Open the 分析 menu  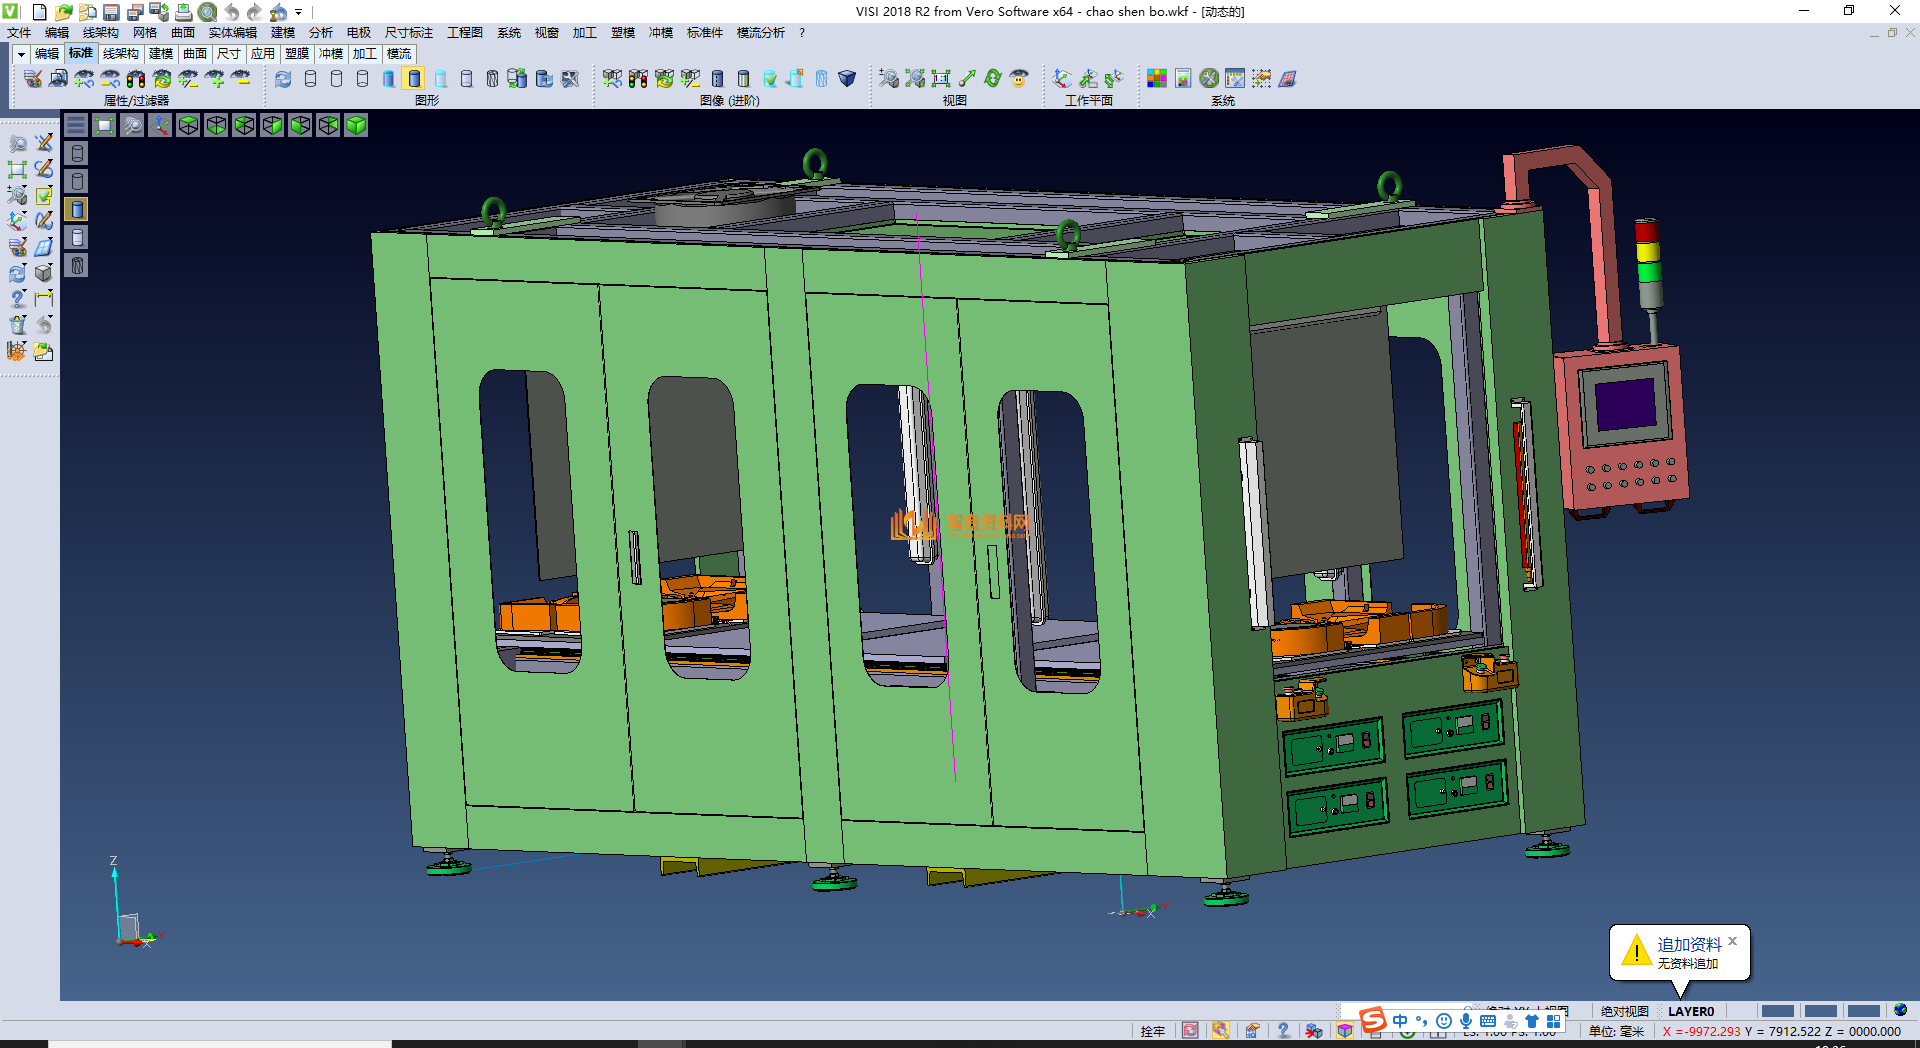pyautogui.click(x=320, y=33)
